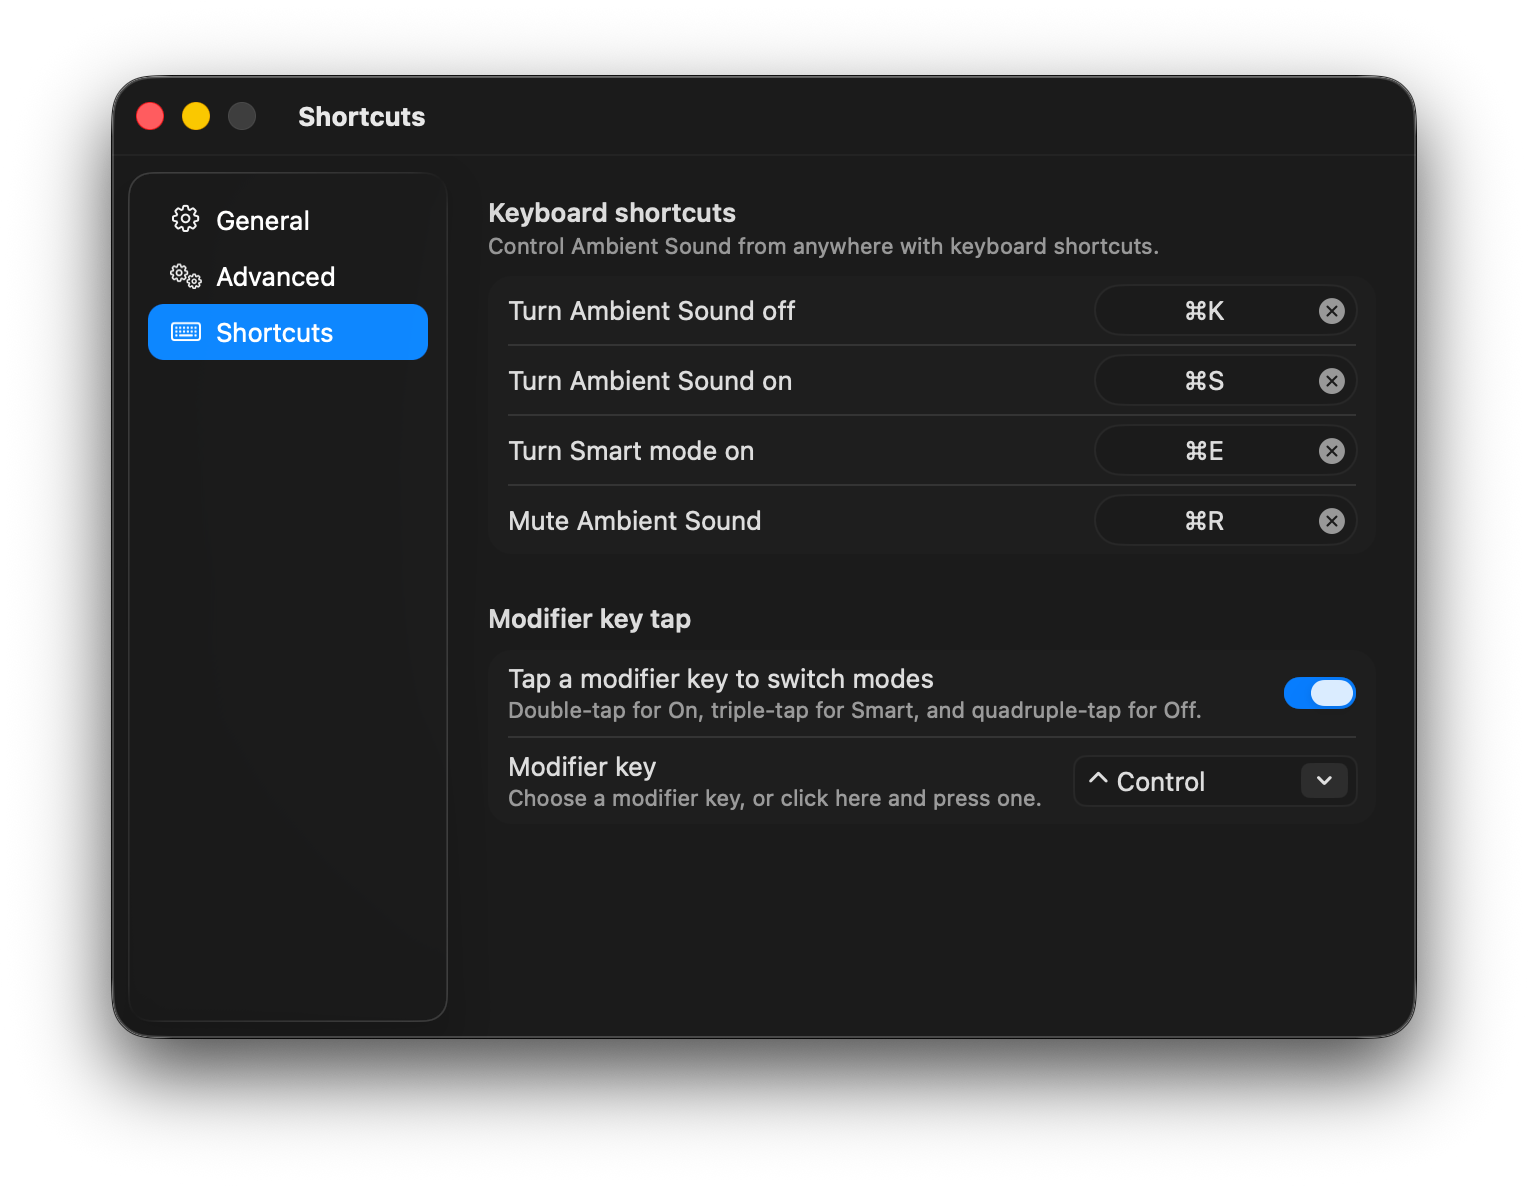Clear the Mute Ambient Sound shortcut

(x=1331, y=520)
